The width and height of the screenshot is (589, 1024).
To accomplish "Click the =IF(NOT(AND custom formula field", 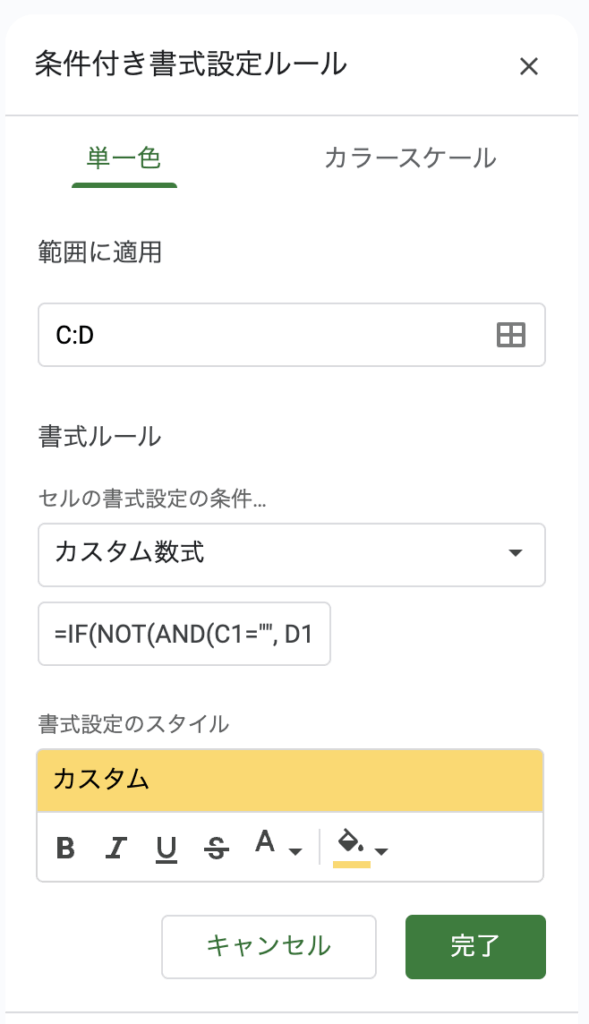I will (x=184, y=634).
